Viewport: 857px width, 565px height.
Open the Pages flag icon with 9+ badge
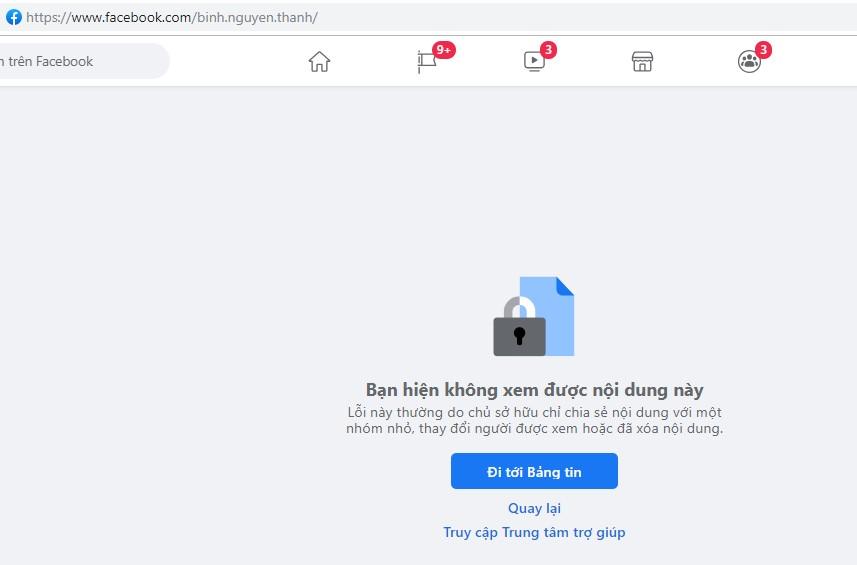click(x=427, y=61)
